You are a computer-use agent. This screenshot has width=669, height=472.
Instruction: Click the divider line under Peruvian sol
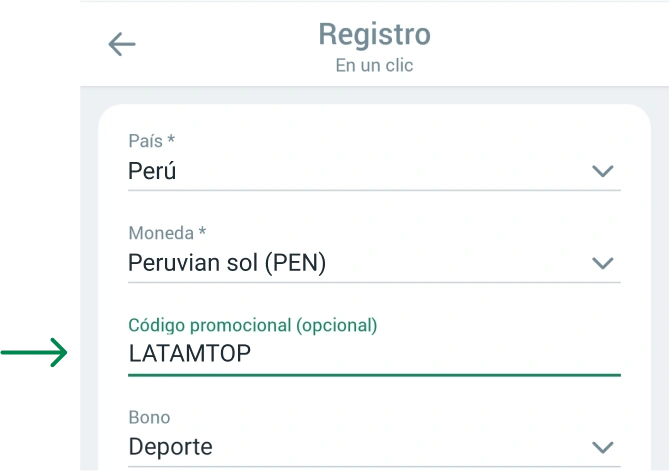click(374, 282)
